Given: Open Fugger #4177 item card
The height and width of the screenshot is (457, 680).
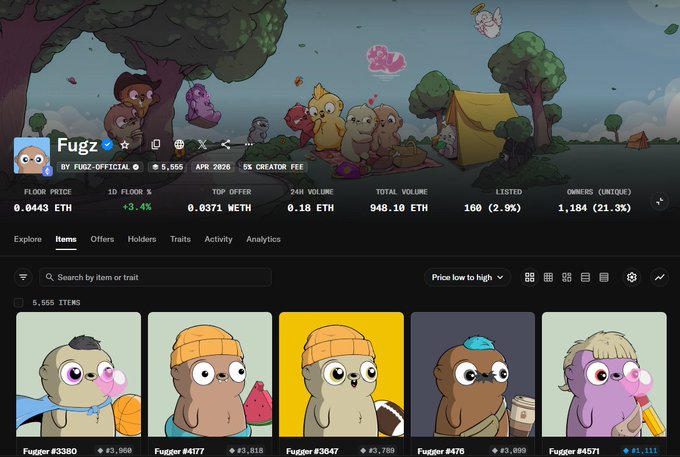Looking at the screenshot, I should 210,384.
